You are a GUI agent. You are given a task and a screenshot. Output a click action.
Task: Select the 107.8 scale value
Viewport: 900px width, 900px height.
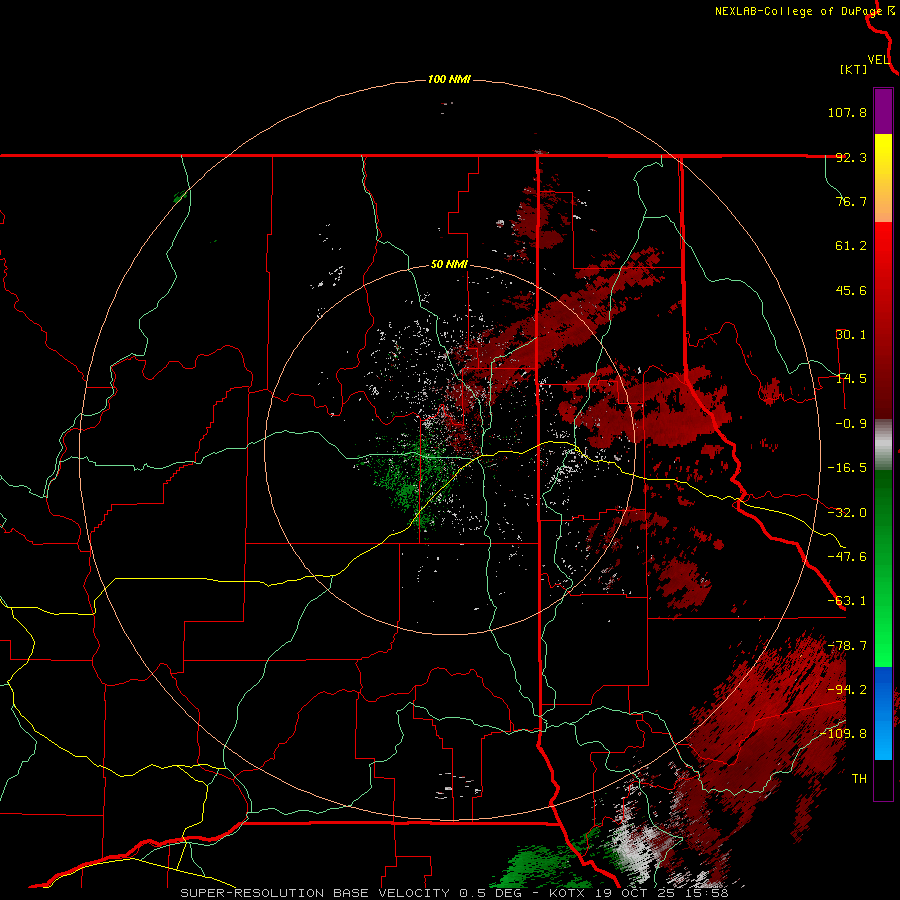[x=847, y=112]
